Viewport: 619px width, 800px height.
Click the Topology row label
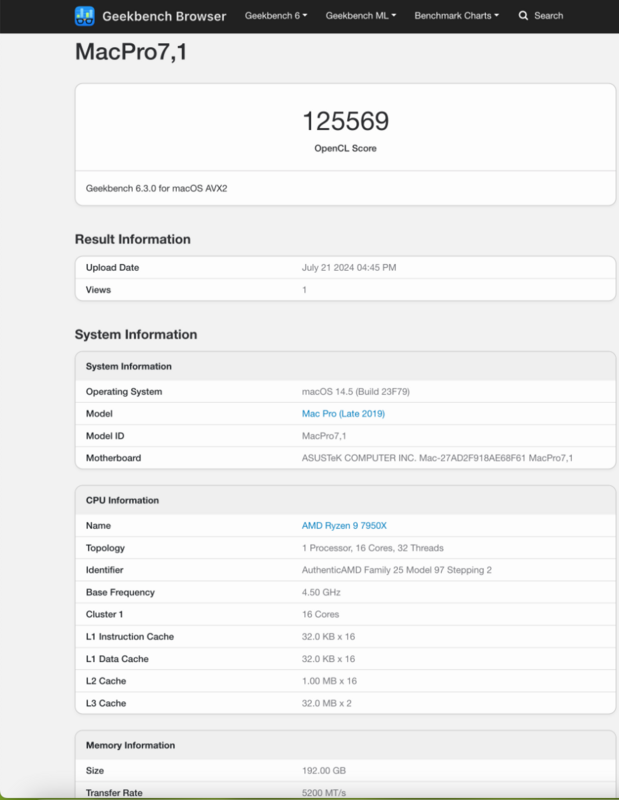tap(105, 548)
